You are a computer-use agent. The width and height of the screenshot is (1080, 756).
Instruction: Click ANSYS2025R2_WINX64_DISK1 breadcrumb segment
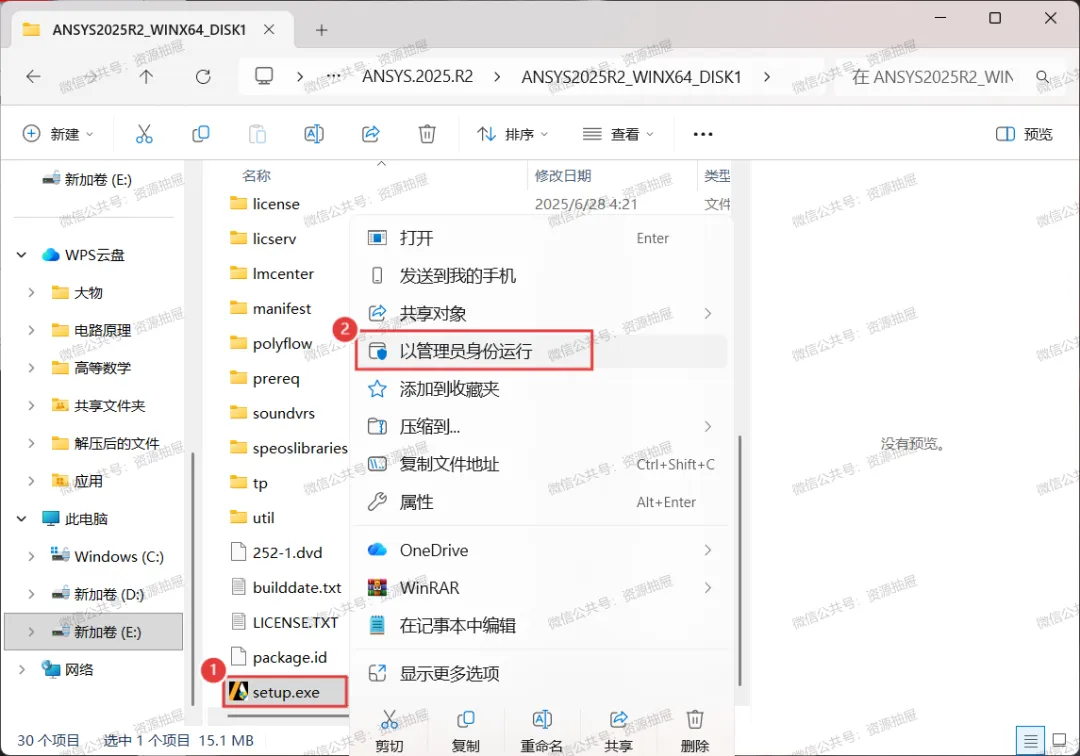tap(631, 76)
